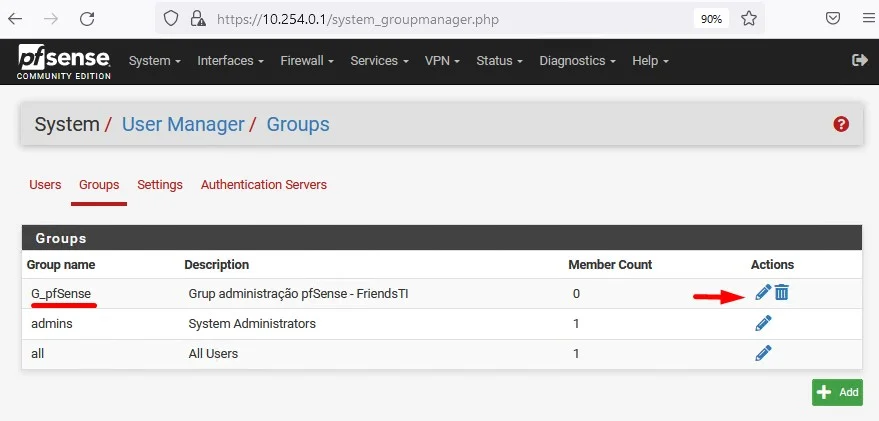This screenshot has height=421, width=879.
Task: Follow the User Manager breadcrumb link
Action: (x=183, y=124)
